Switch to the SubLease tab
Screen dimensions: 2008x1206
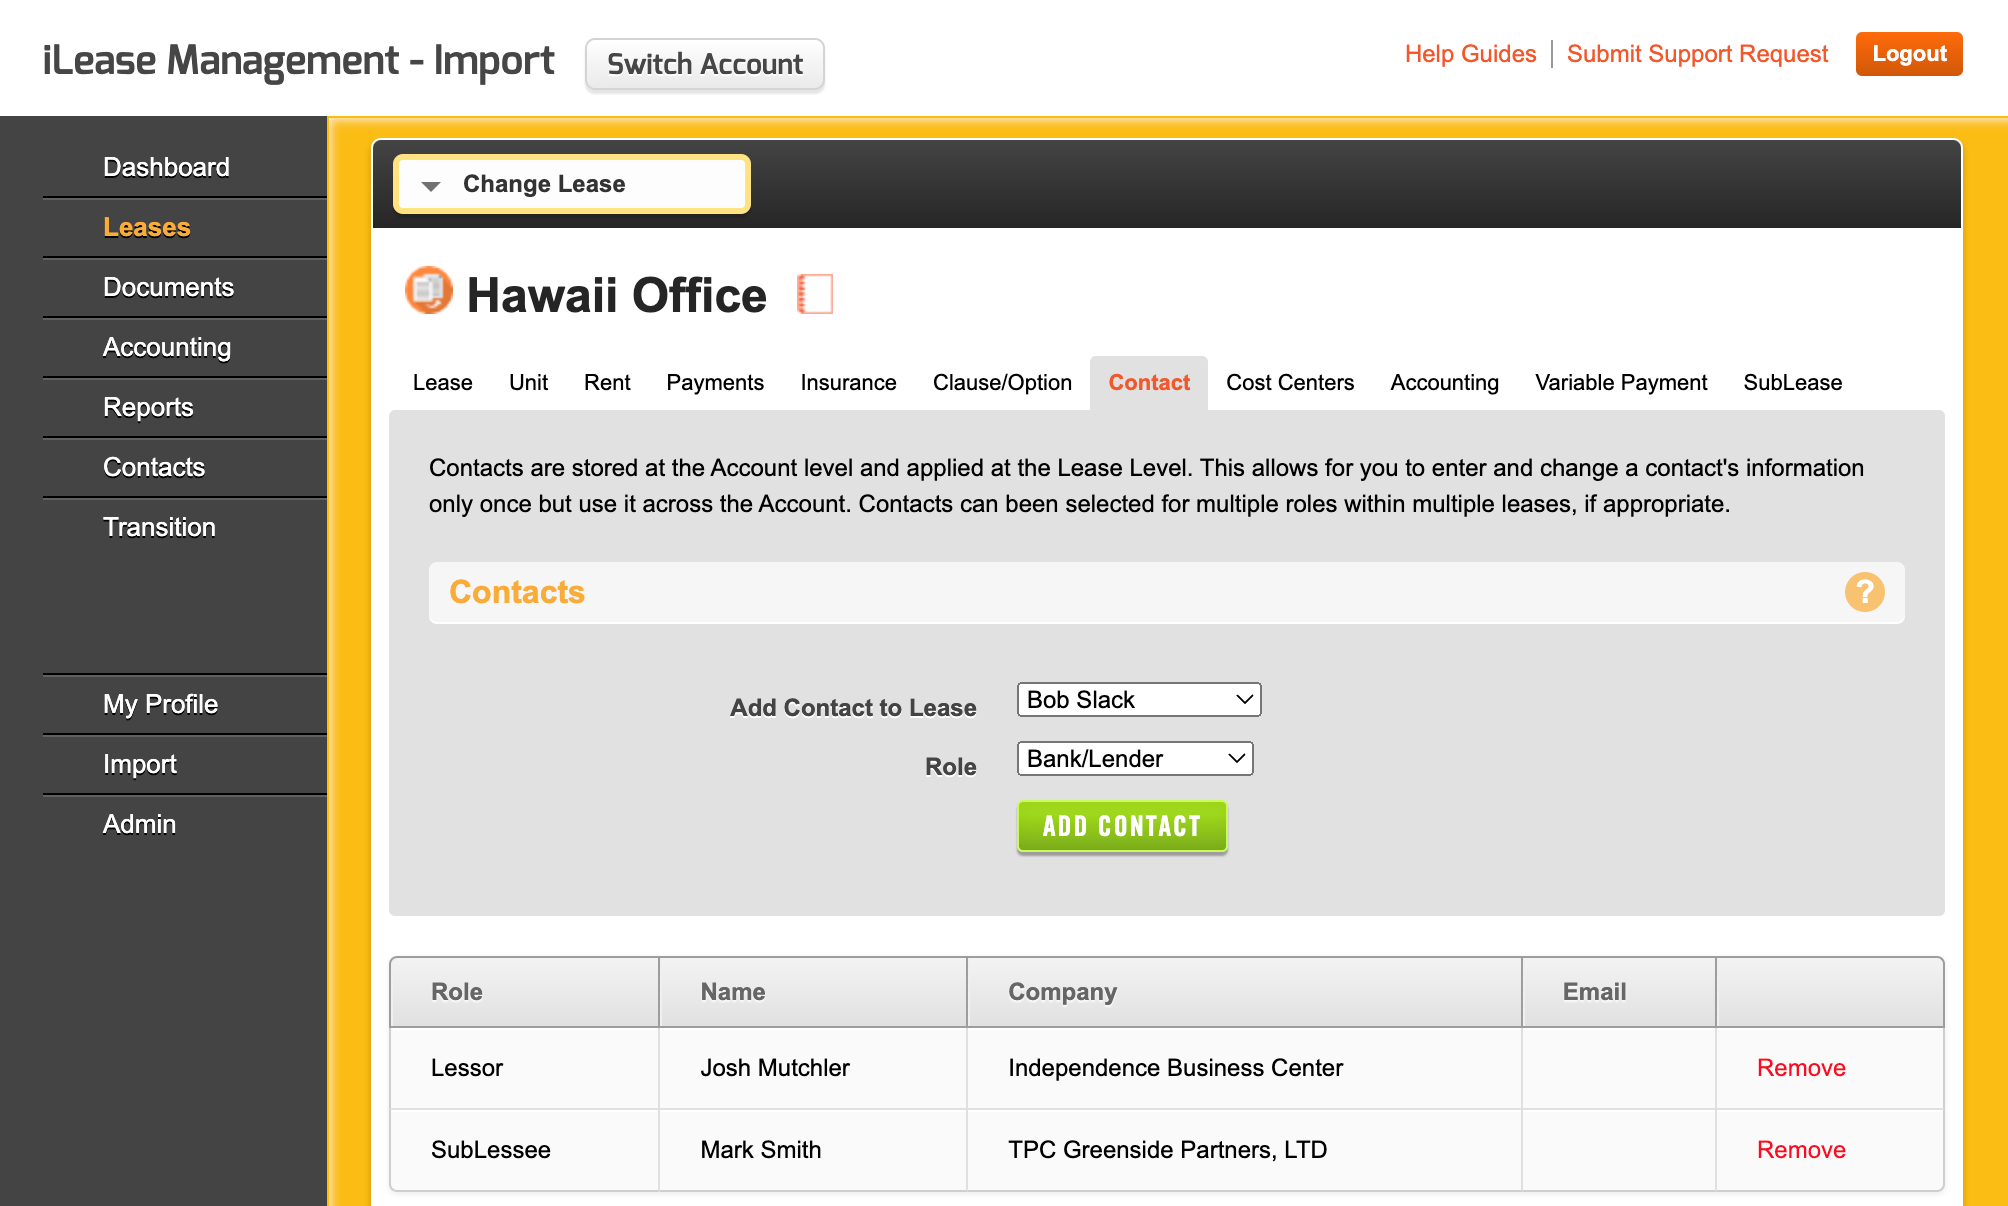click(x=1792, y=383)
